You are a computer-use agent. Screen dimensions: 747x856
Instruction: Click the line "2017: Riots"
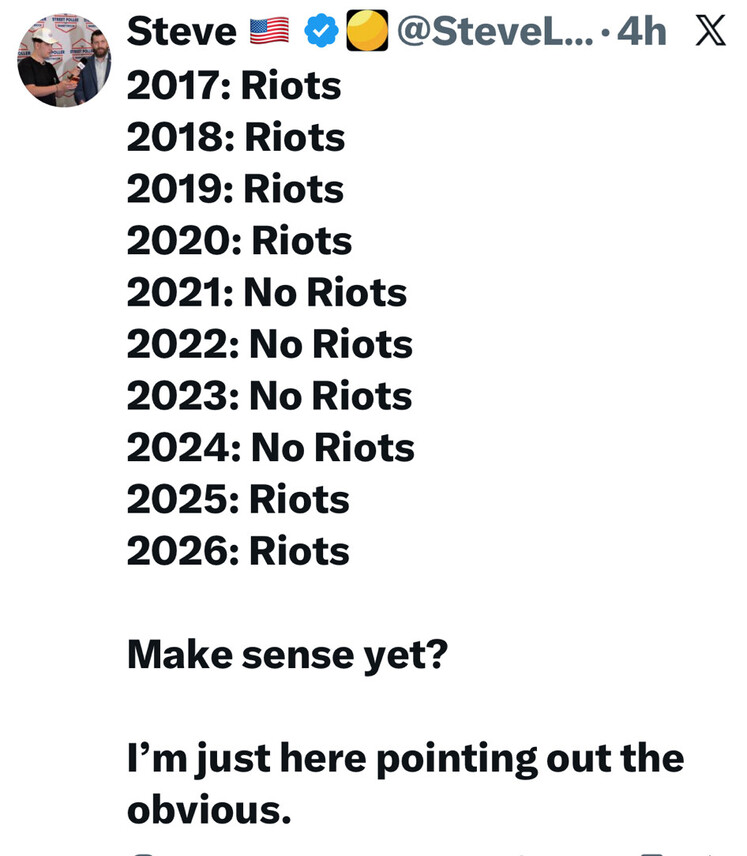point(234,86)
